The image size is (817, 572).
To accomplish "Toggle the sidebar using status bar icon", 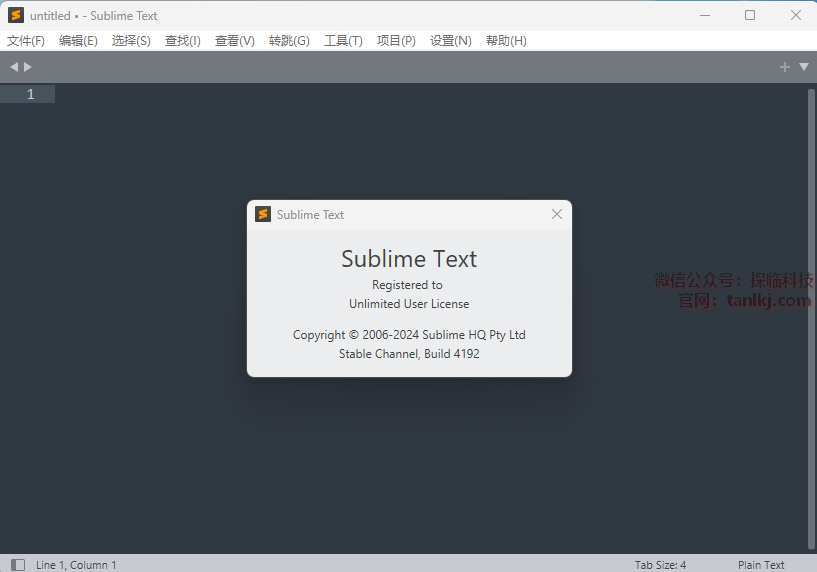I will coord(18,565).
